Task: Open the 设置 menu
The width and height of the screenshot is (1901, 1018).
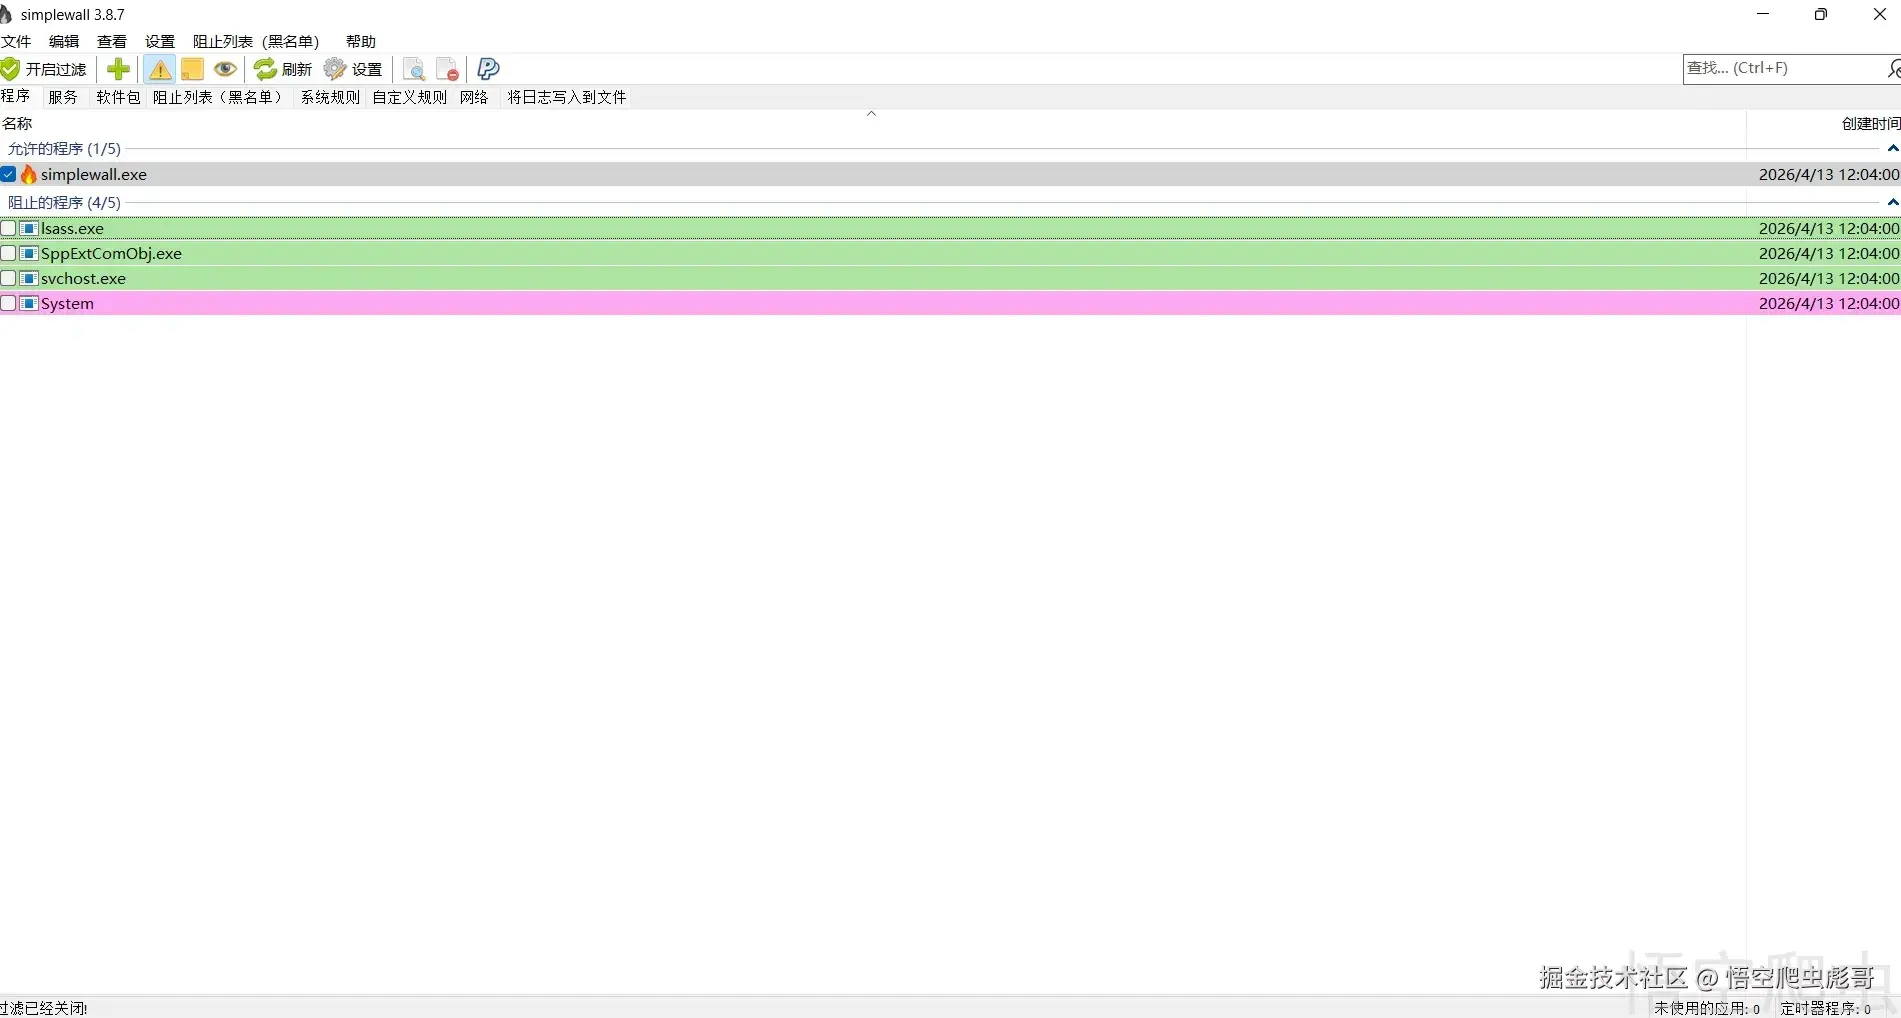Action: tap(160, 41)
